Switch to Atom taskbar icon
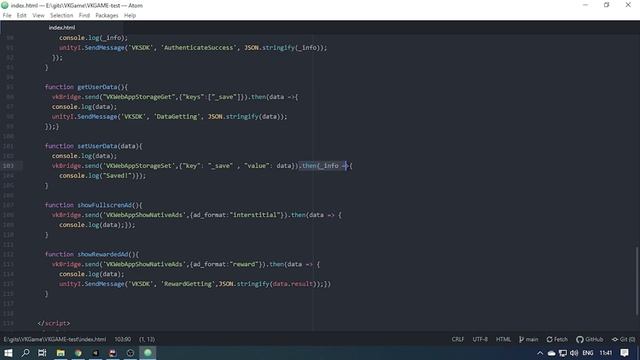The width and height of the screenshot is (640, 360). point(148,353)
